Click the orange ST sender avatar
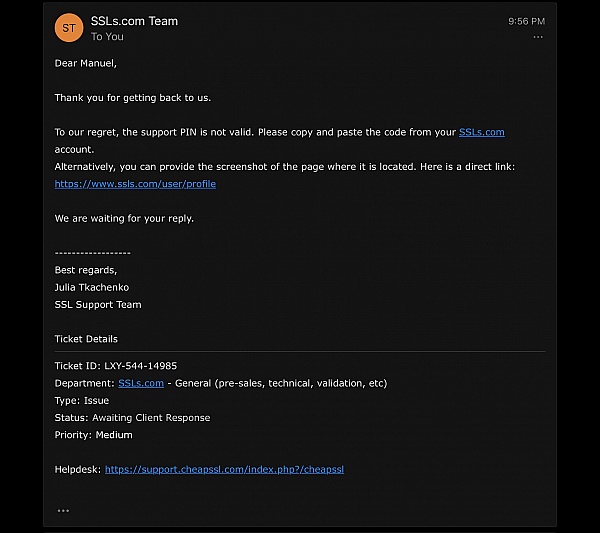 pyautogui.click(x=68, y=28)
